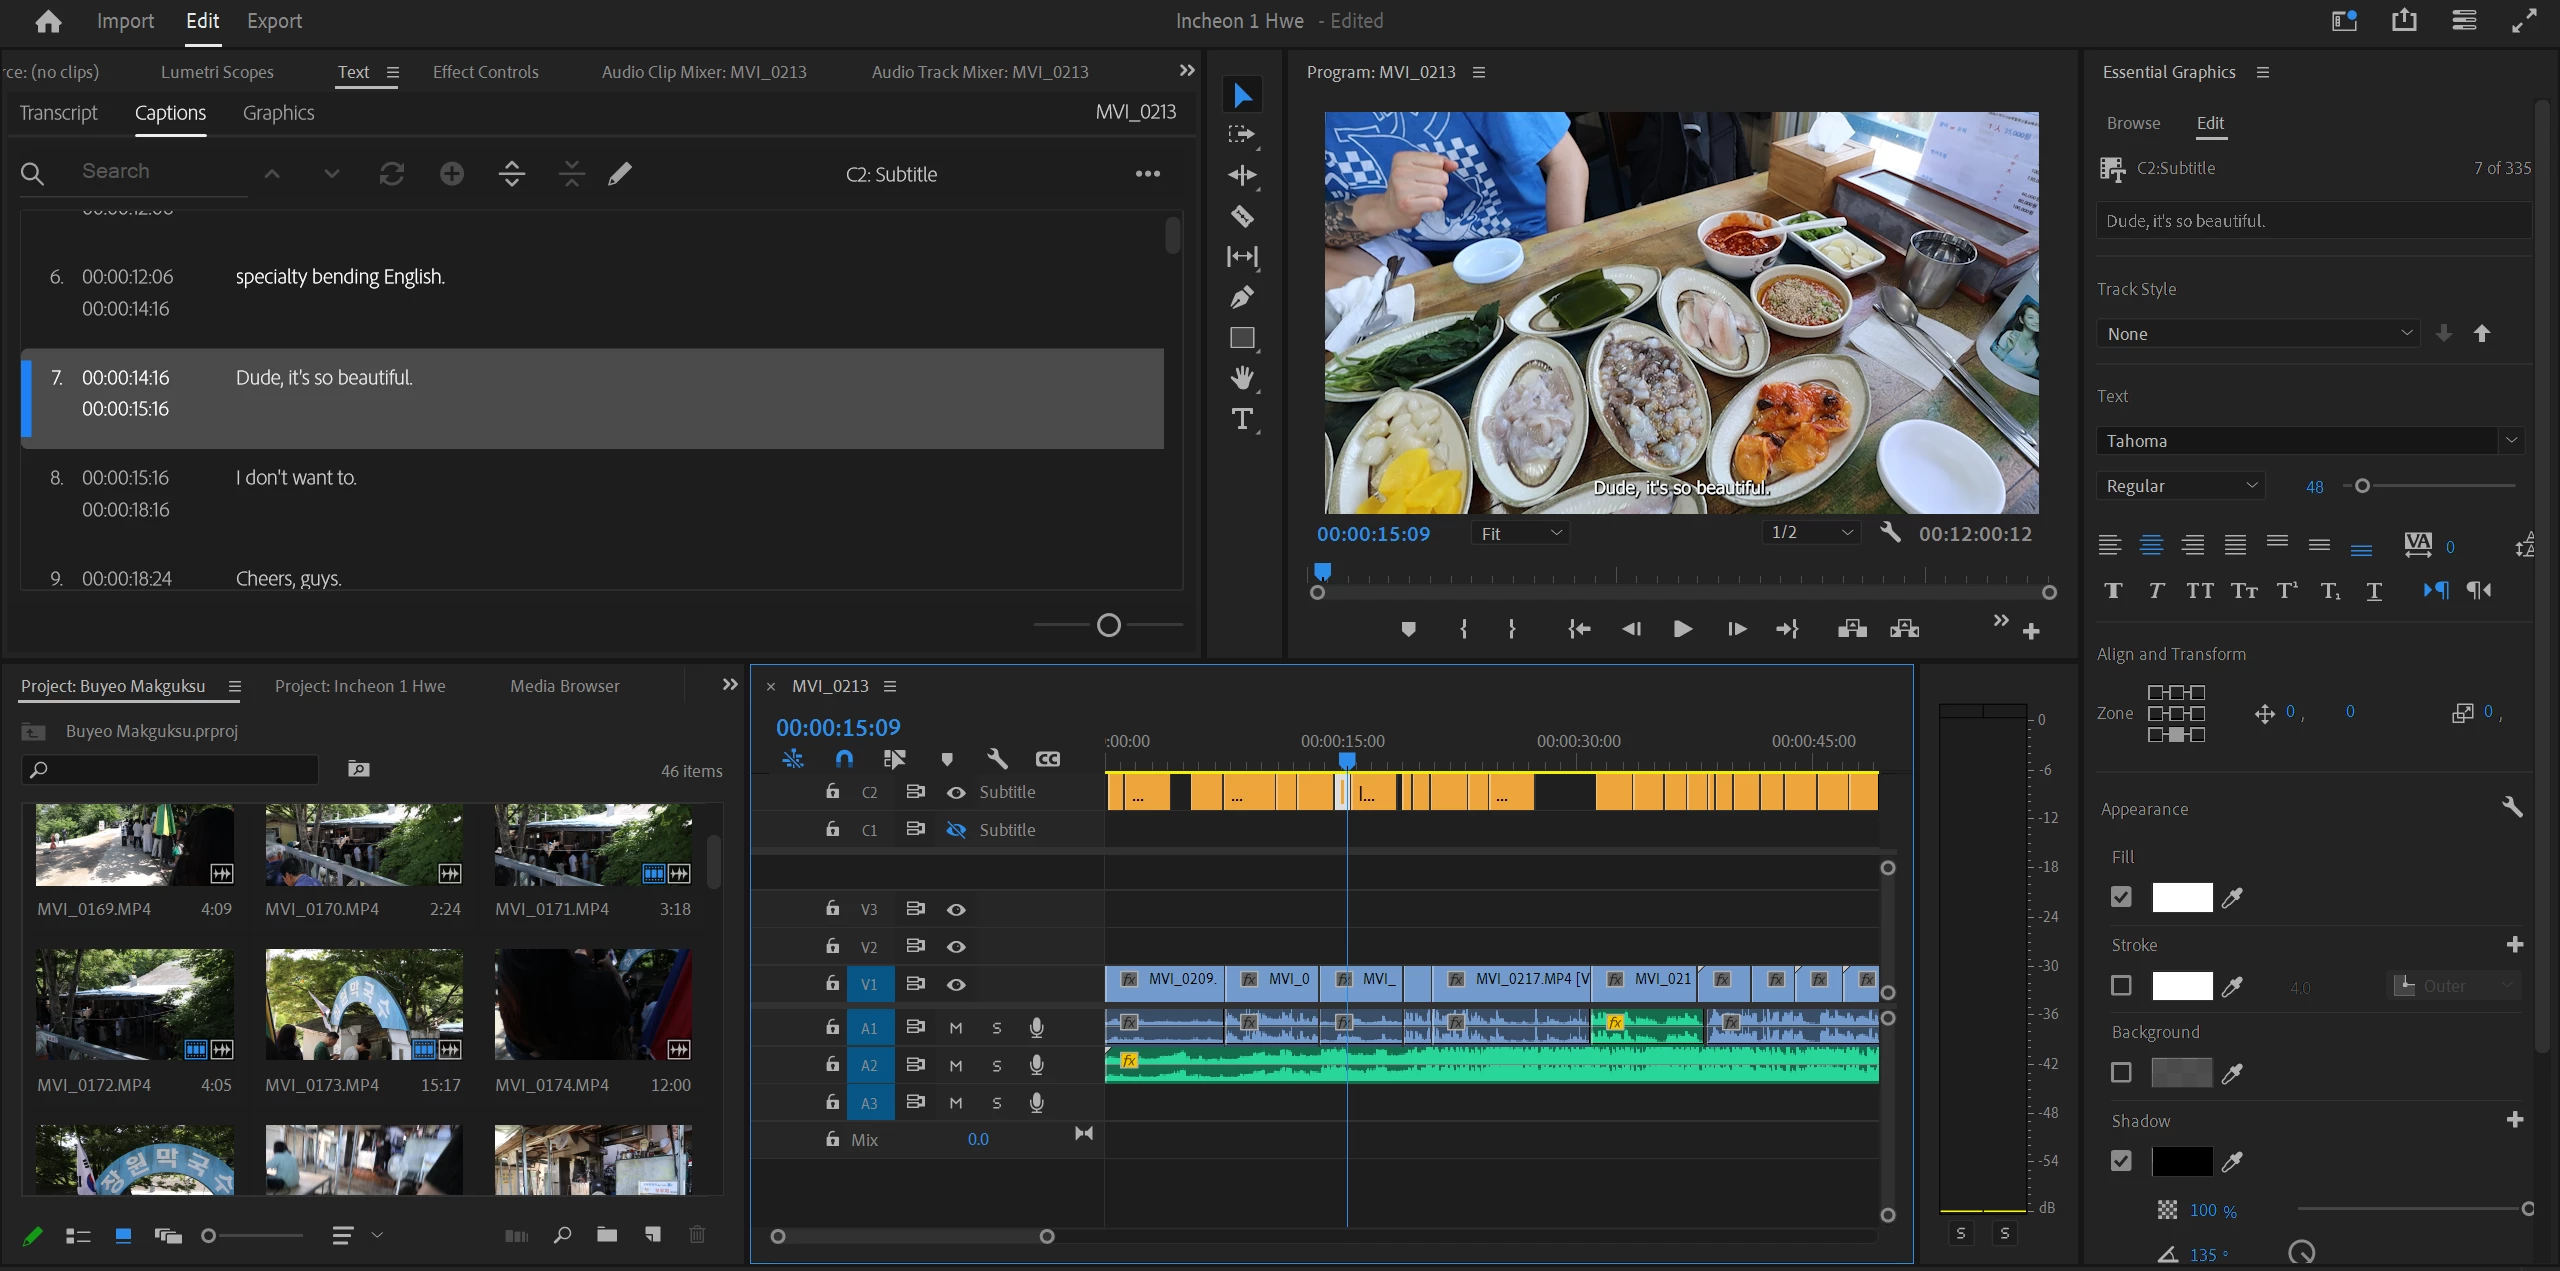Open the Fit zoom level dropdown
Screen dimensions: 2560x1271
[1520, 534]
